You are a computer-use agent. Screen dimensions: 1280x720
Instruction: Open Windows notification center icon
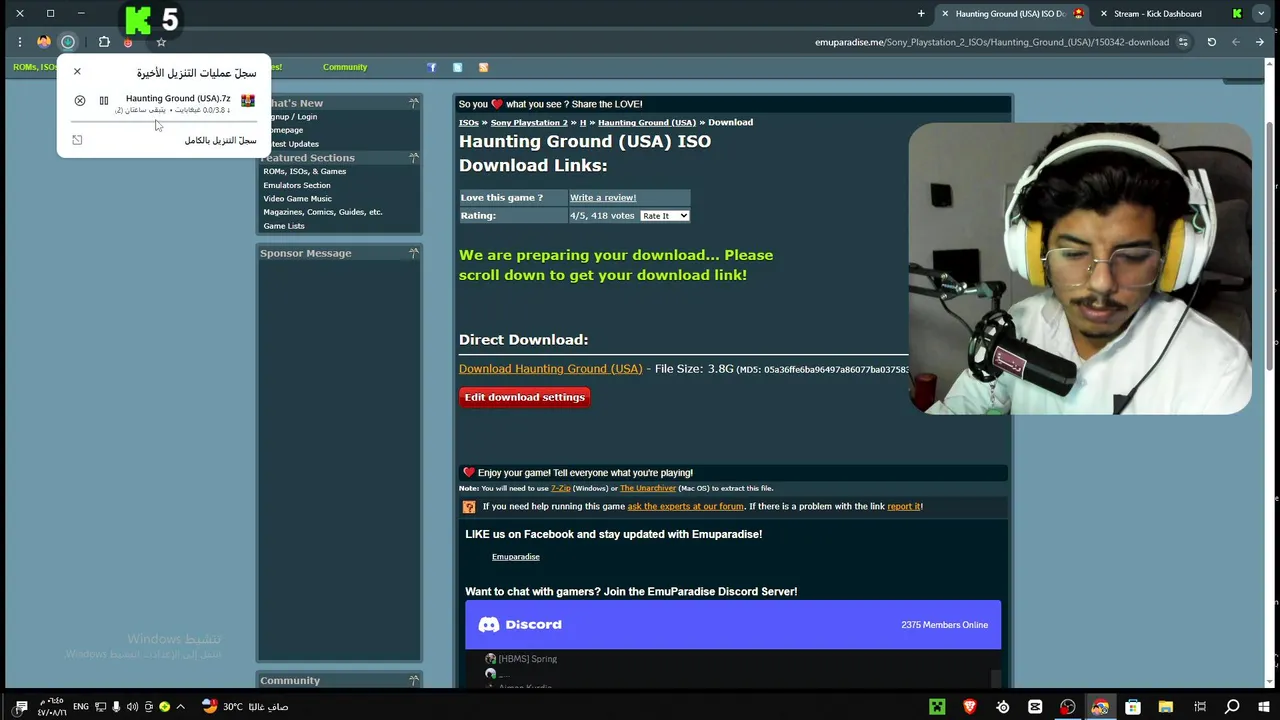[x=21, y=706]
